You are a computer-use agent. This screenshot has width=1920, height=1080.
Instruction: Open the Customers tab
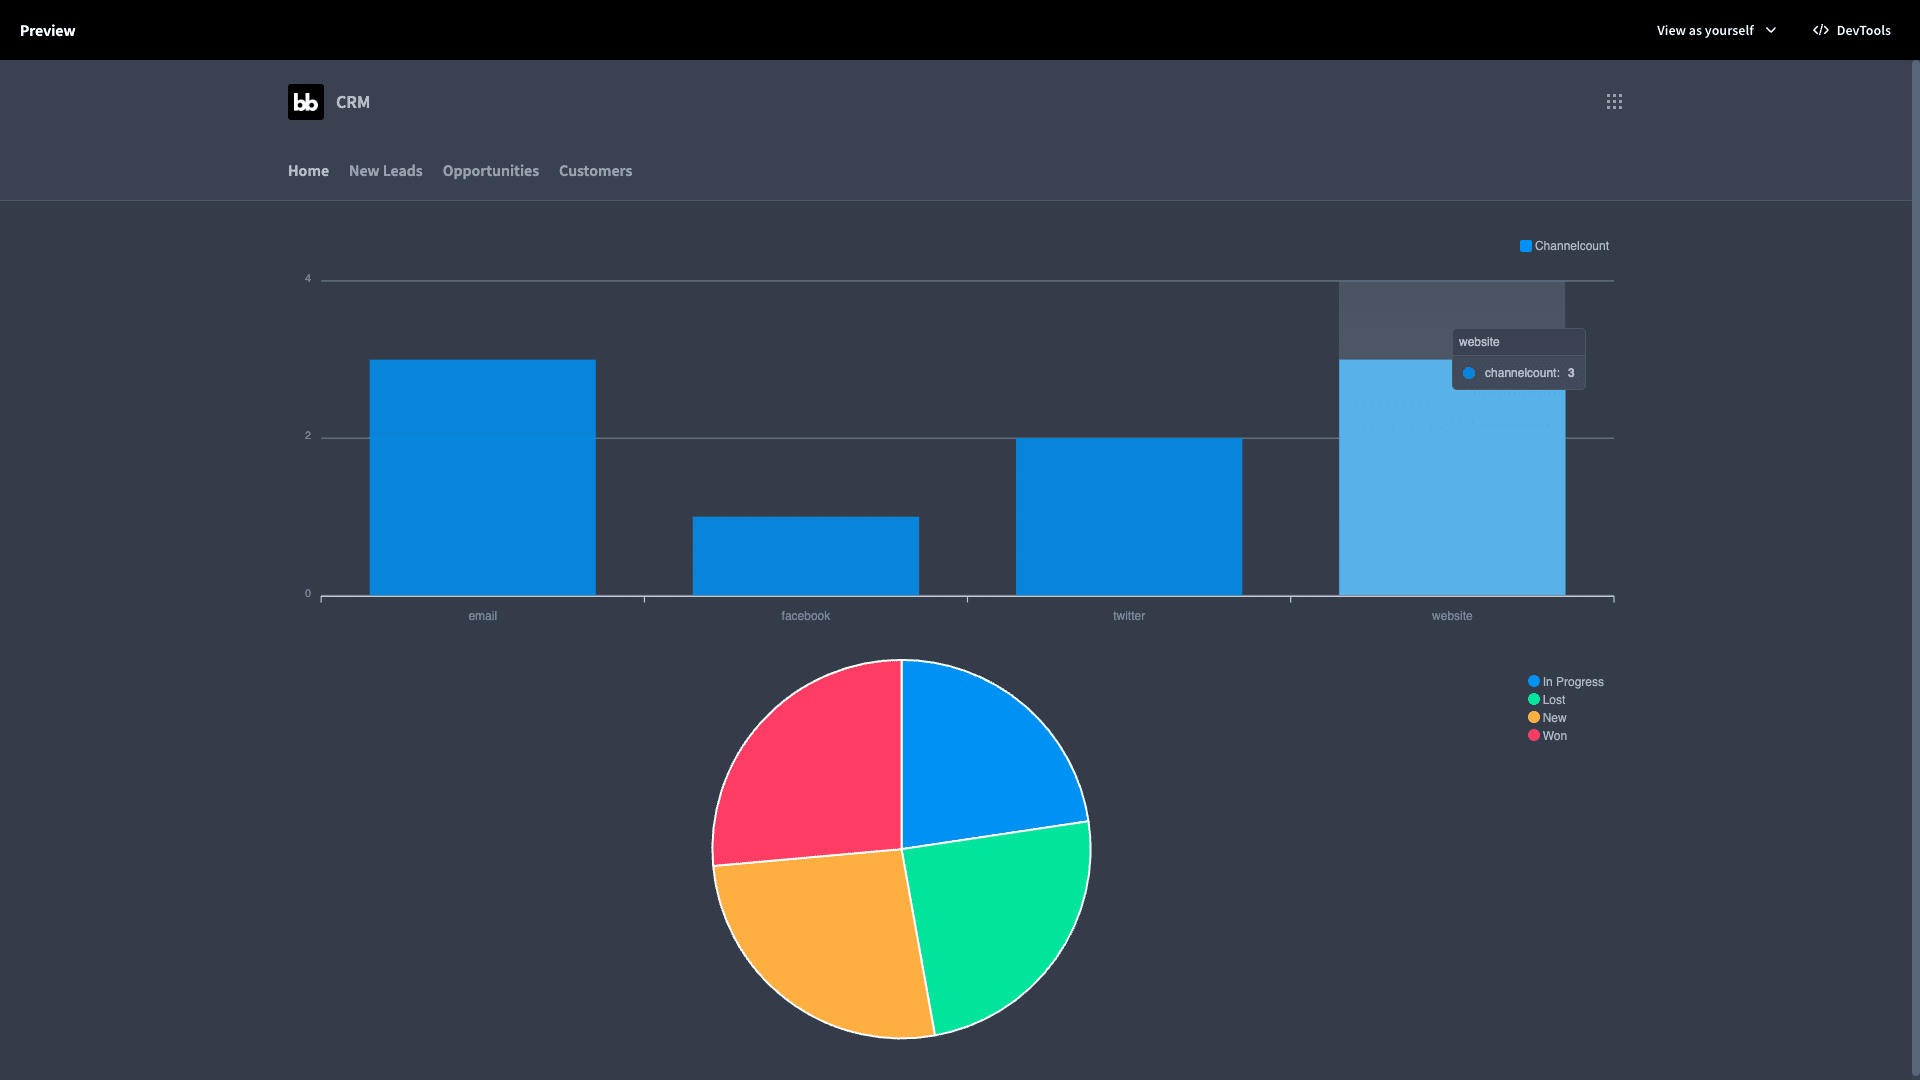[x=595, y=171]
